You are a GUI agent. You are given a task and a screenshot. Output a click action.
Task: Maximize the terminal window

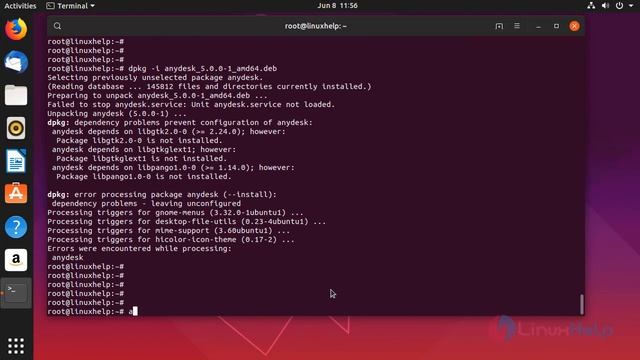click(x=556, y=26)
